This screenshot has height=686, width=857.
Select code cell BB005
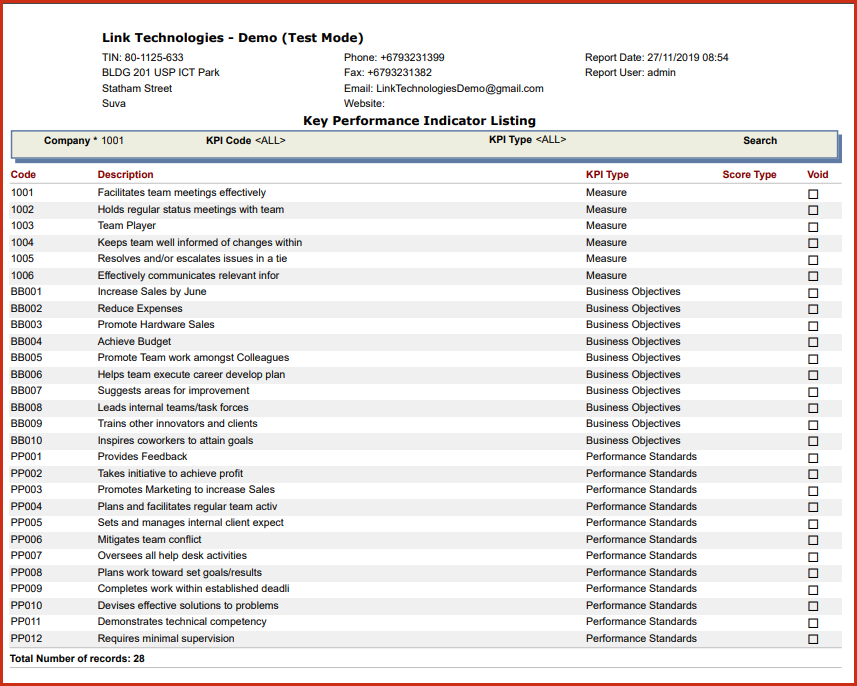click(26, 357)
